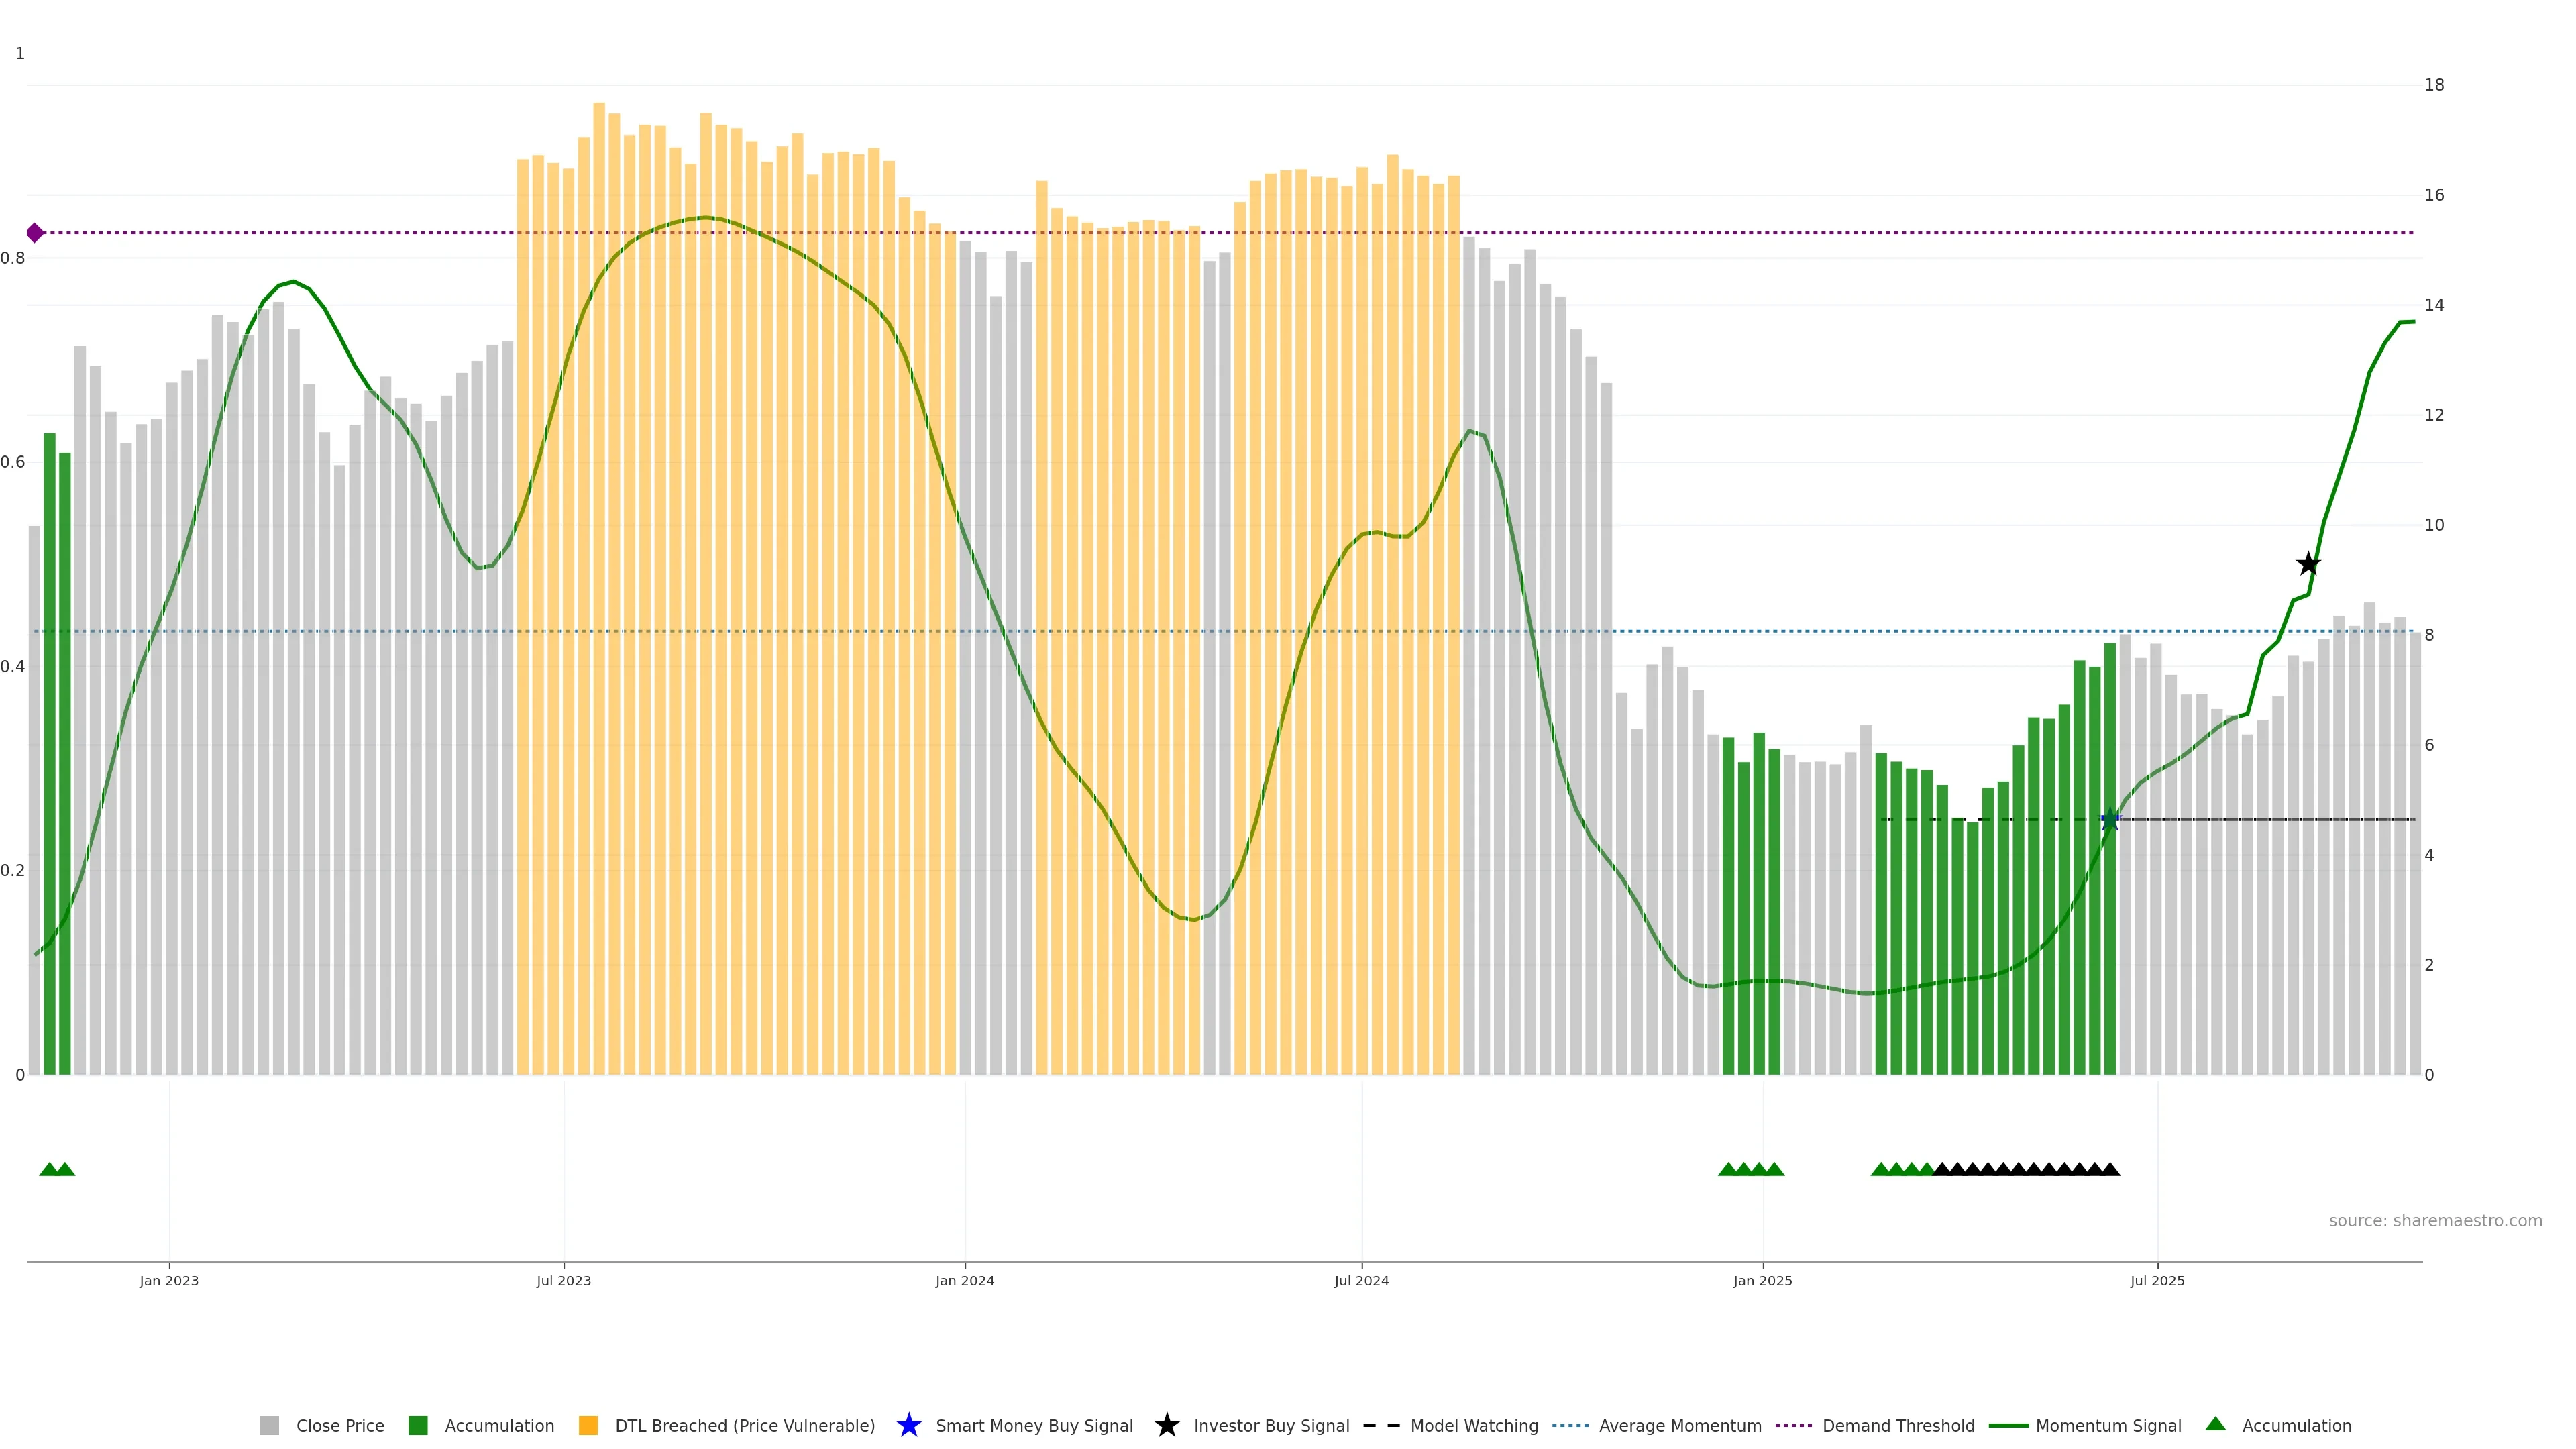Image resolution: width=2576 pixels, height=1449 pixels.
Task: Click the black star icon in legend
Action: click(x=1166, y=1425)
